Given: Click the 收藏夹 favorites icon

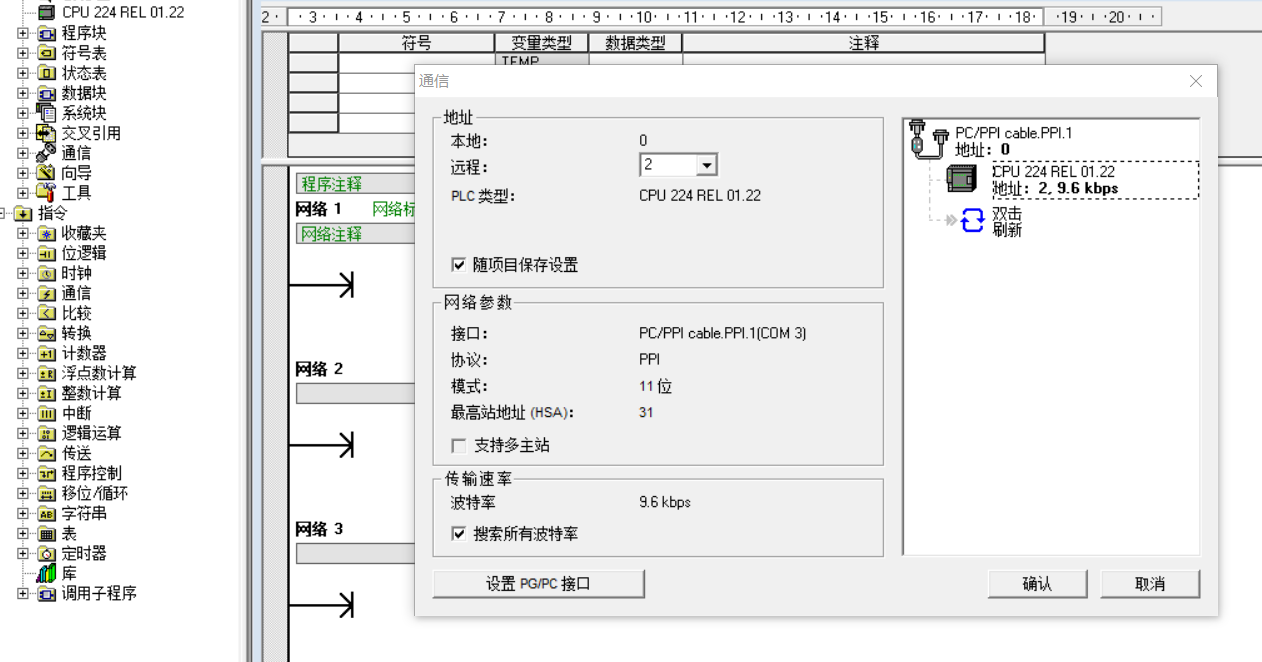Looking at the screenshot, I should pos(46,233).
